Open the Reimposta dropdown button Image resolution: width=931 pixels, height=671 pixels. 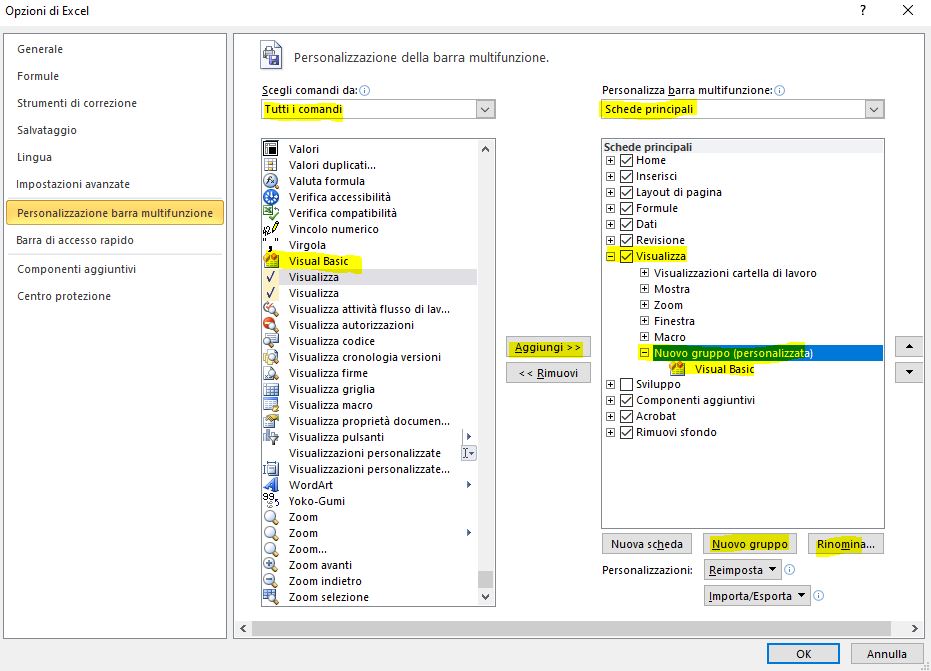743,570
